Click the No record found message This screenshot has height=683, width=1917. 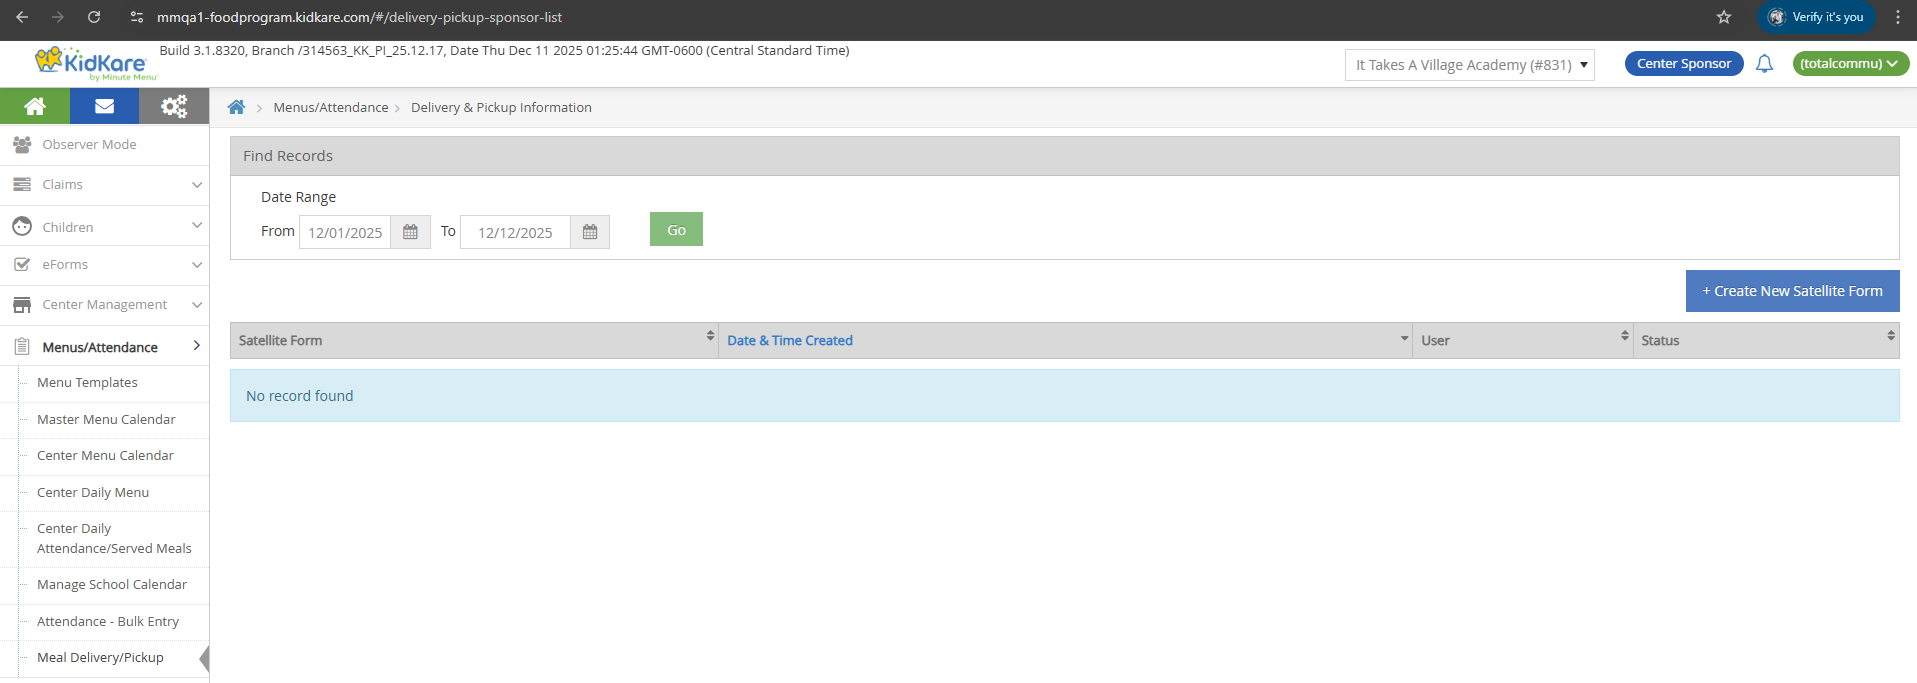point(1064,396)
